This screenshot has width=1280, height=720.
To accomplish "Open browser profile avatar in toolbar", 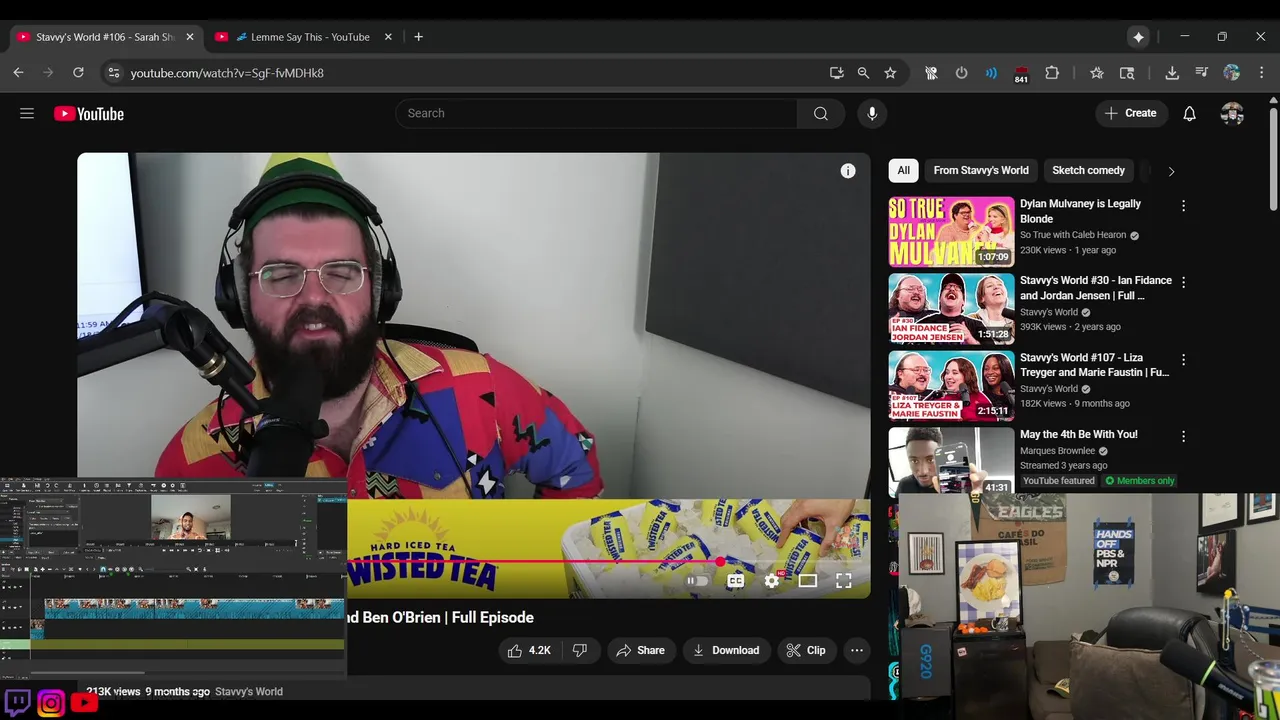I will click(x=1232, y=73).
